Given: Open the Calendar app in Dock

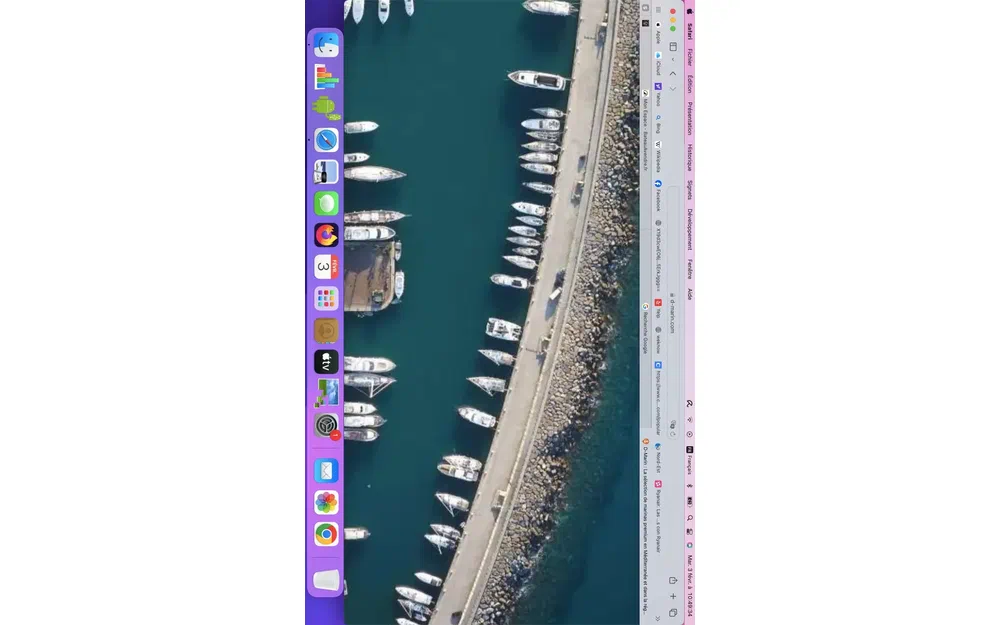Looking at the screenshot, I should pos(326,267).
